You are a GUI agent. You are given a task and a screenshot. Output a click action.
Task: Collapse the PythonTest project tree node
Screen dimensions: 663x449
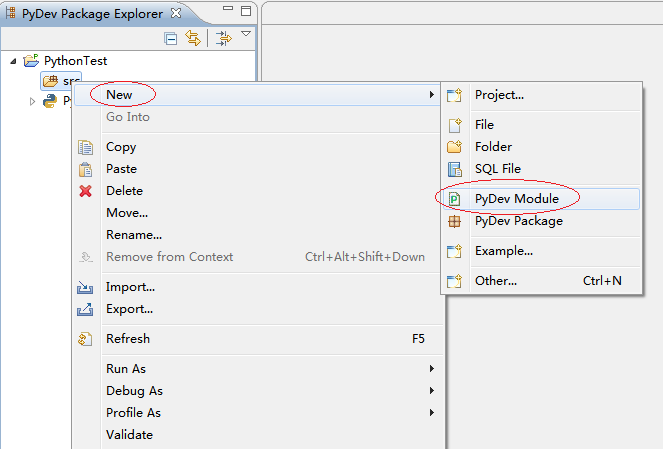[x=14, y=61]
